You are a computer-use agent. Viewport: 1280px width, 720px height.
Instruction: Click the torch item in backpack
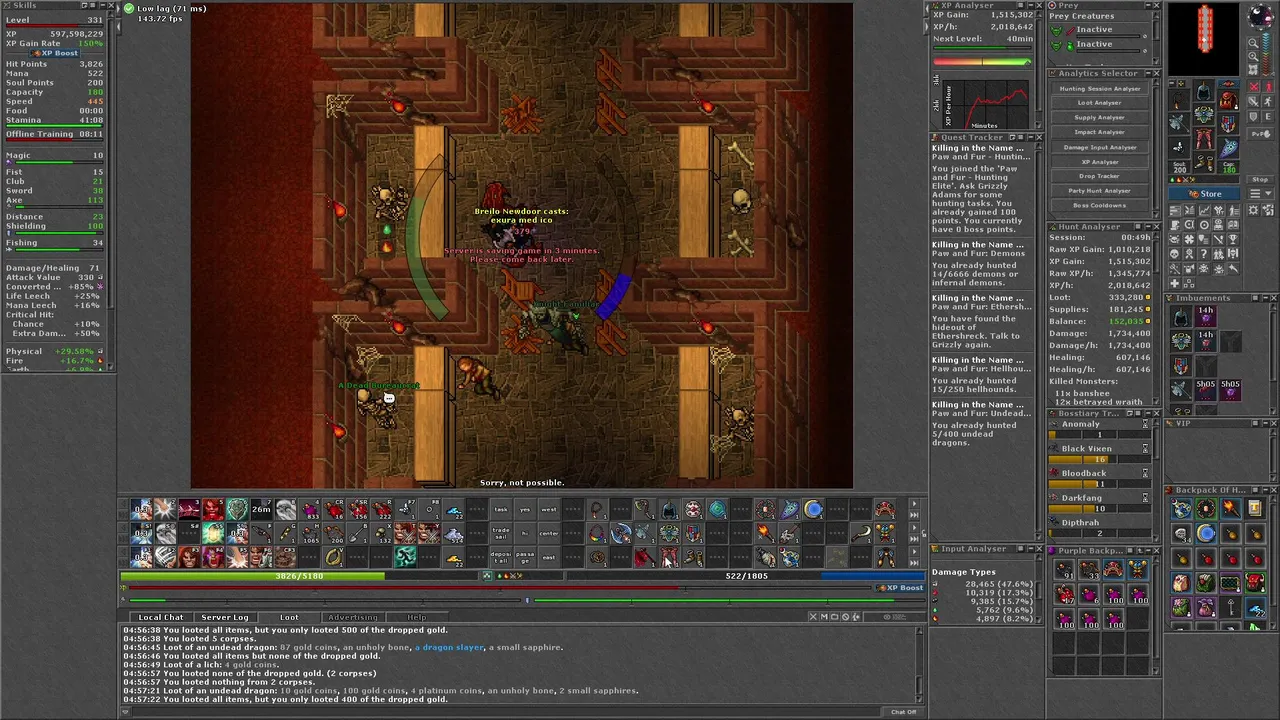coord(1231,508)
